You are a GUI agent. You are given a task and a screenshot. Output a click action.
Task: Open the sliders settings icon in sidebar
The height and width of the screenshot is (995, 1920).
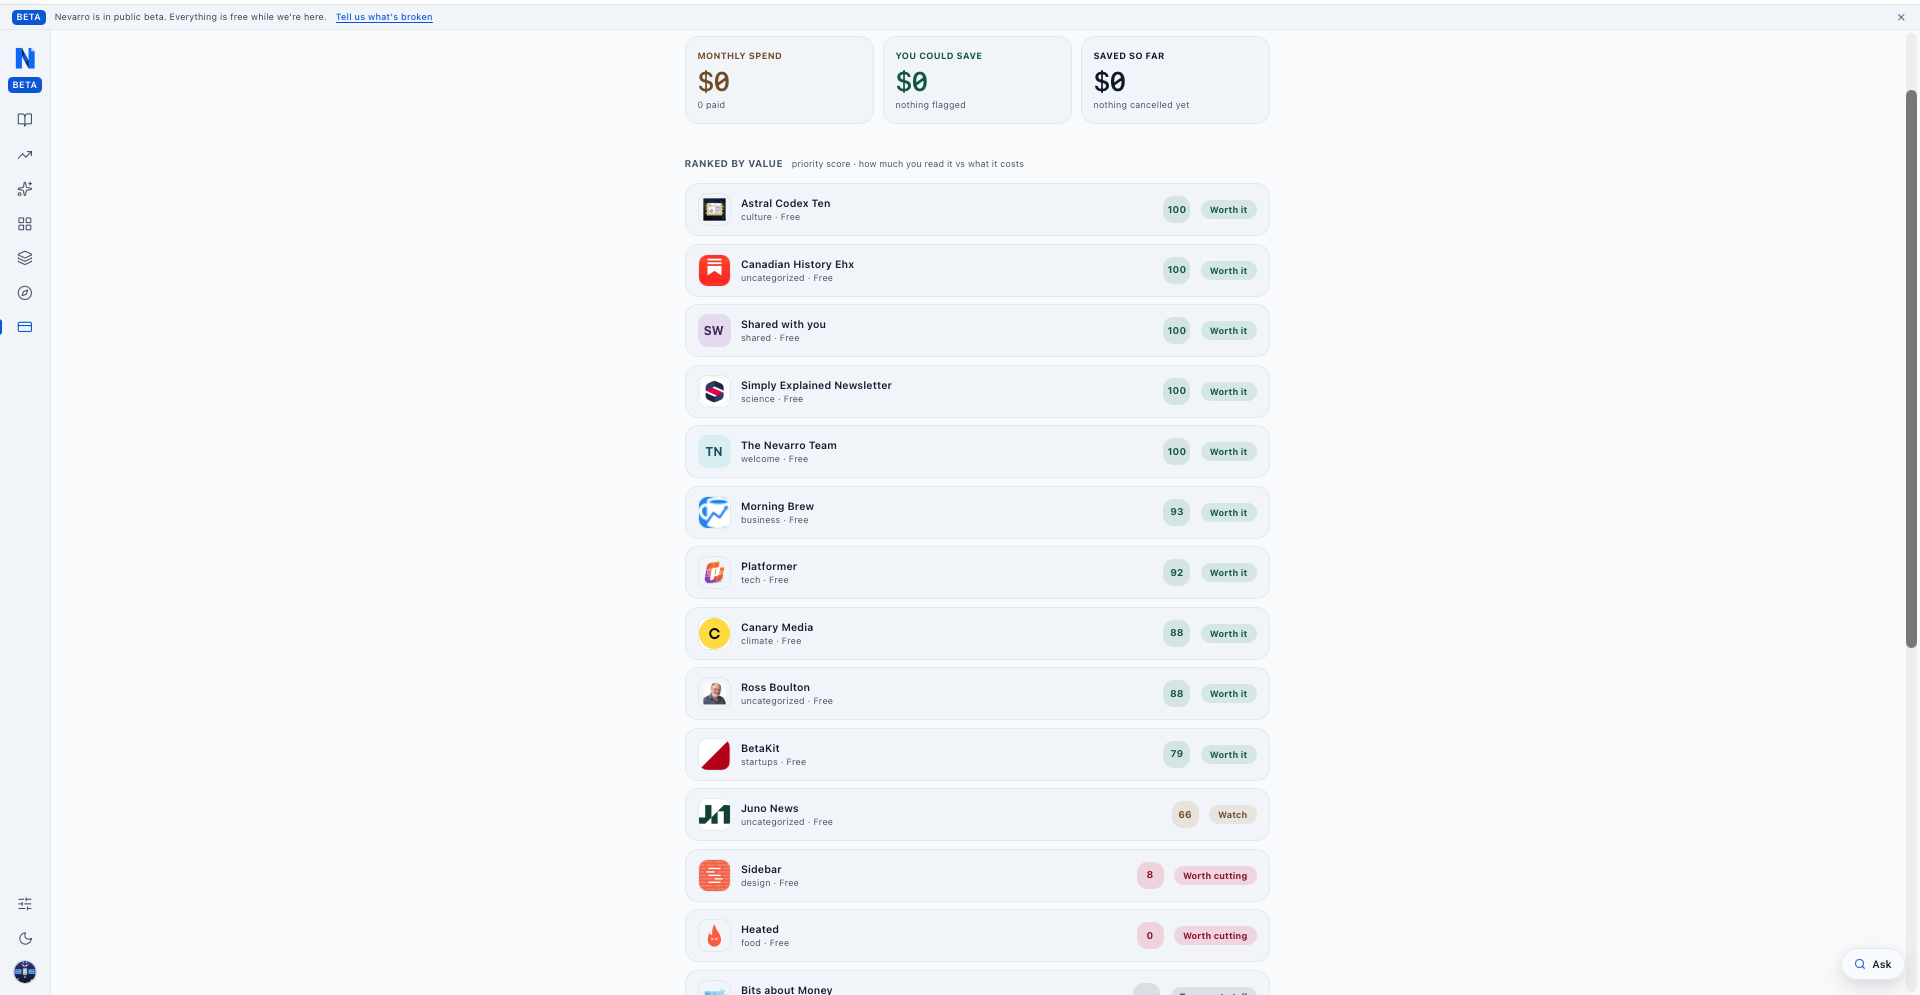coord(25,904)
